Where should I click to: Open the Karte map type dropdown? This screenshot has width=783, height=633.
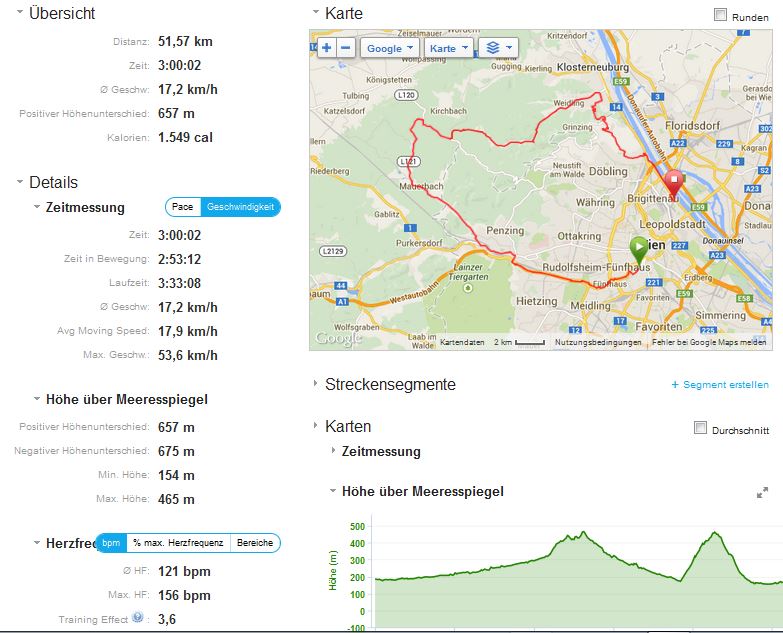[448, 48]
